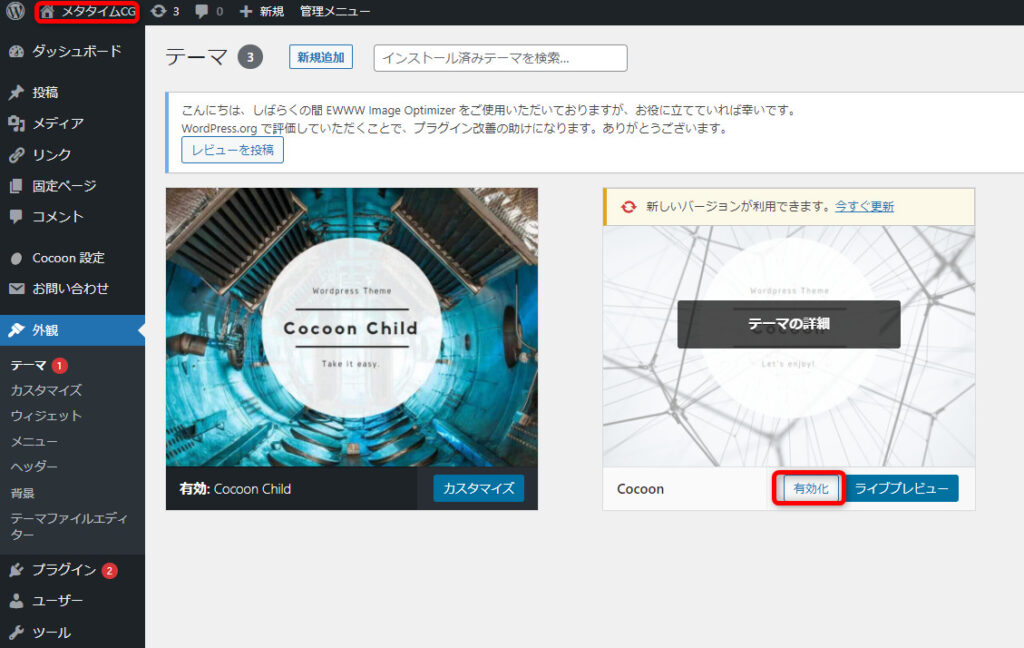
Task: Click the home icon beside メタタイムCG
Action: point(47,12)
